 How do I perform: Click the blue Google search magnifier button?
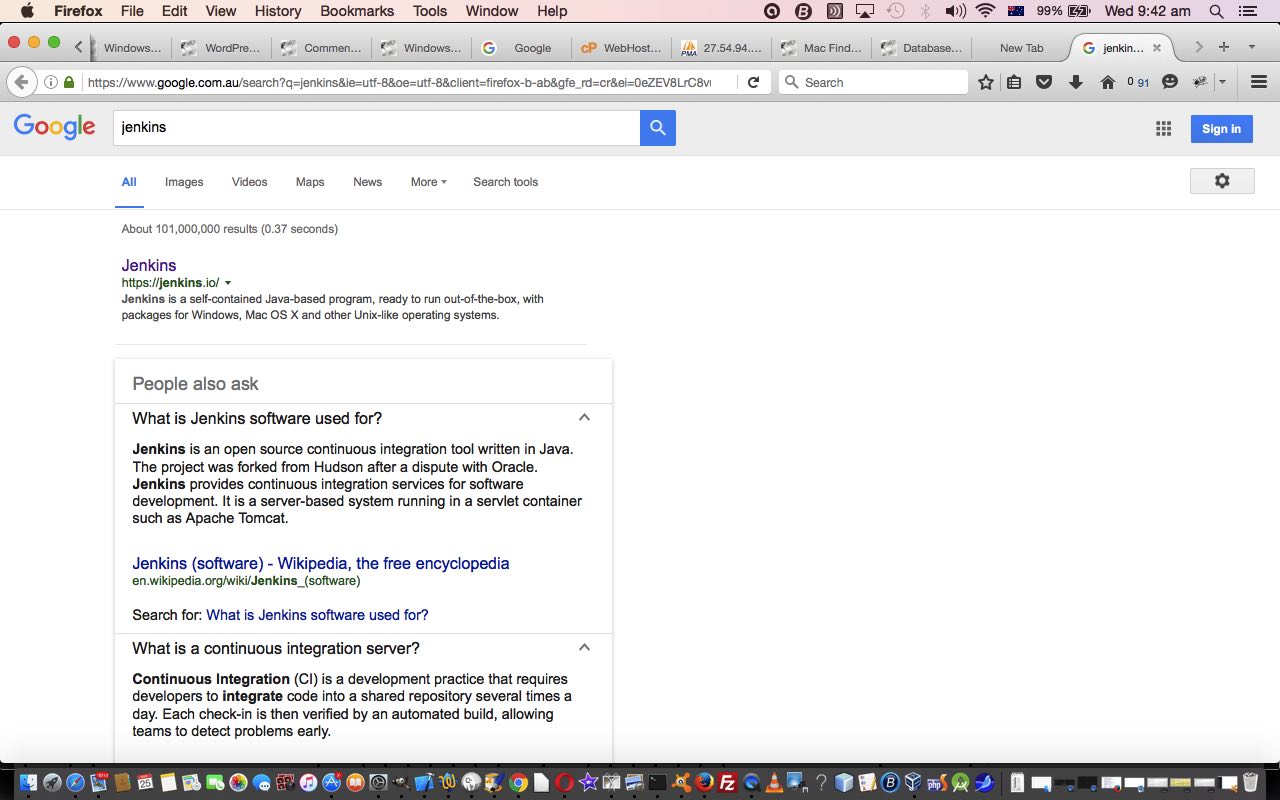(x=658, y=127)
